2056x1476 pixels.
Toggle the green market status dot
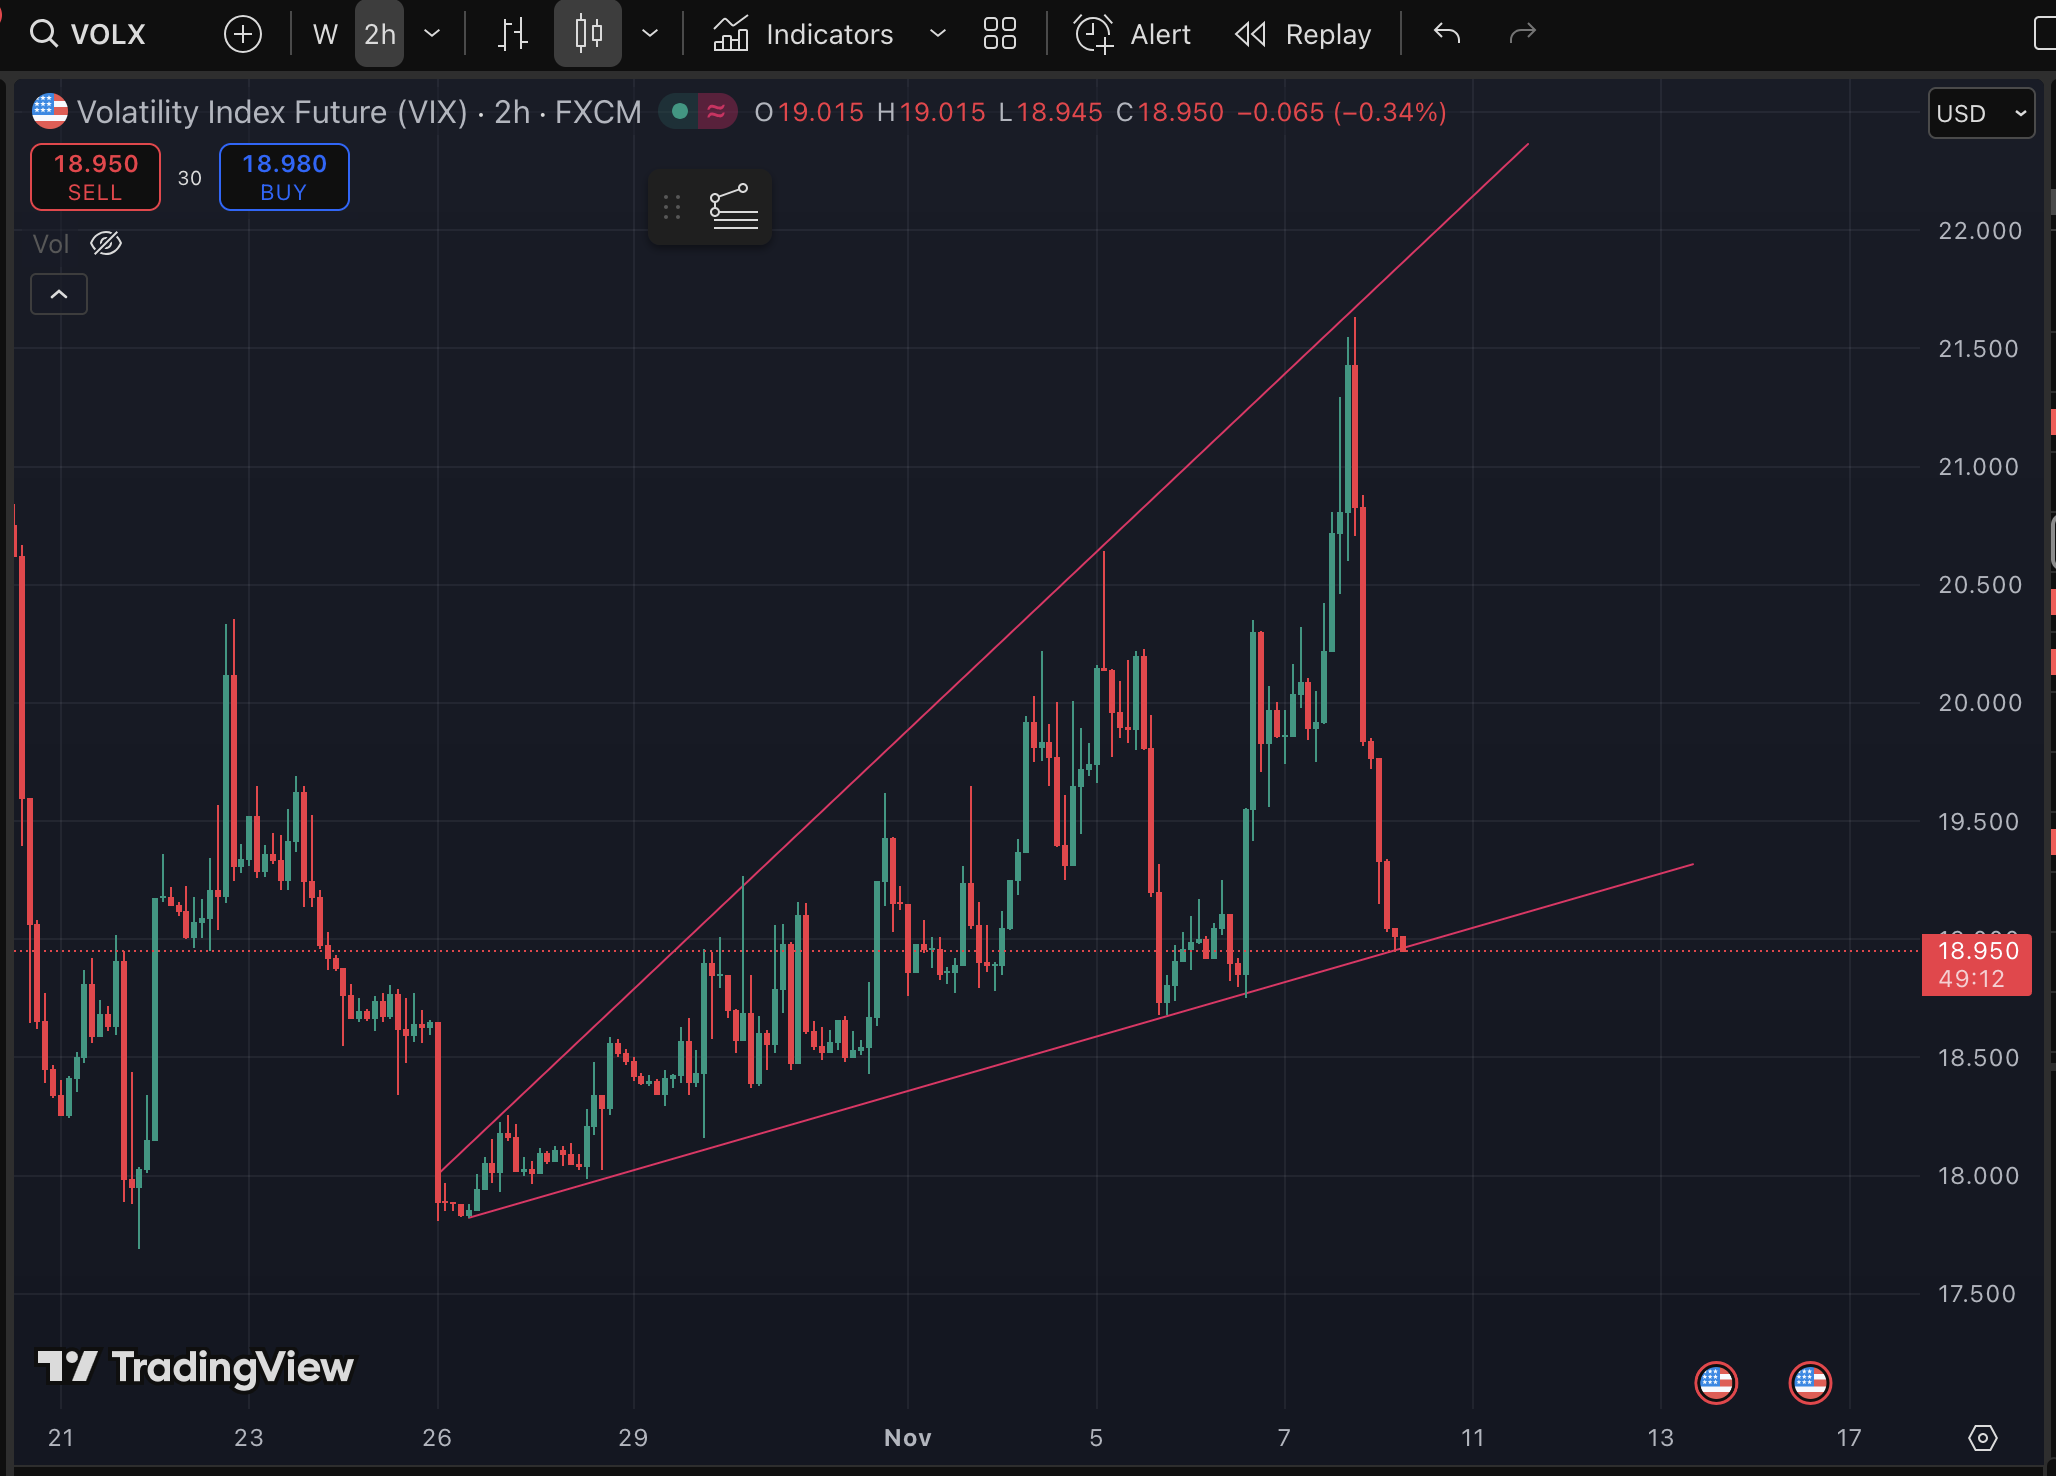tap(680, 112)
